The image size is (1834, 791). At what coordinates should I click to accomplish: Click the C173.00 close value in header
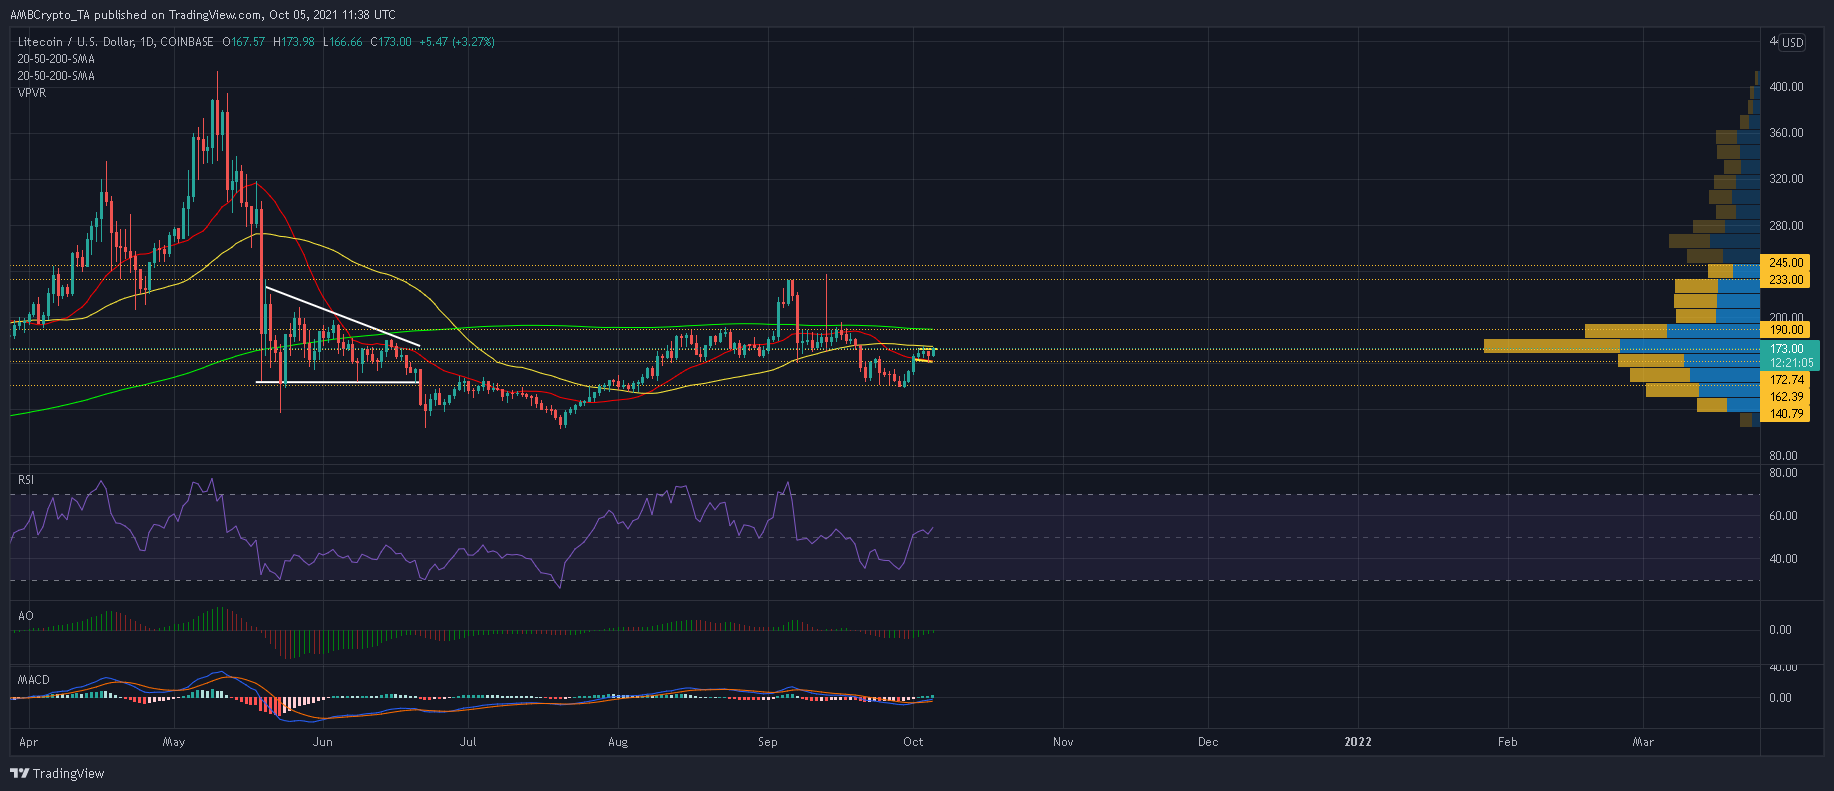(391, 42)
